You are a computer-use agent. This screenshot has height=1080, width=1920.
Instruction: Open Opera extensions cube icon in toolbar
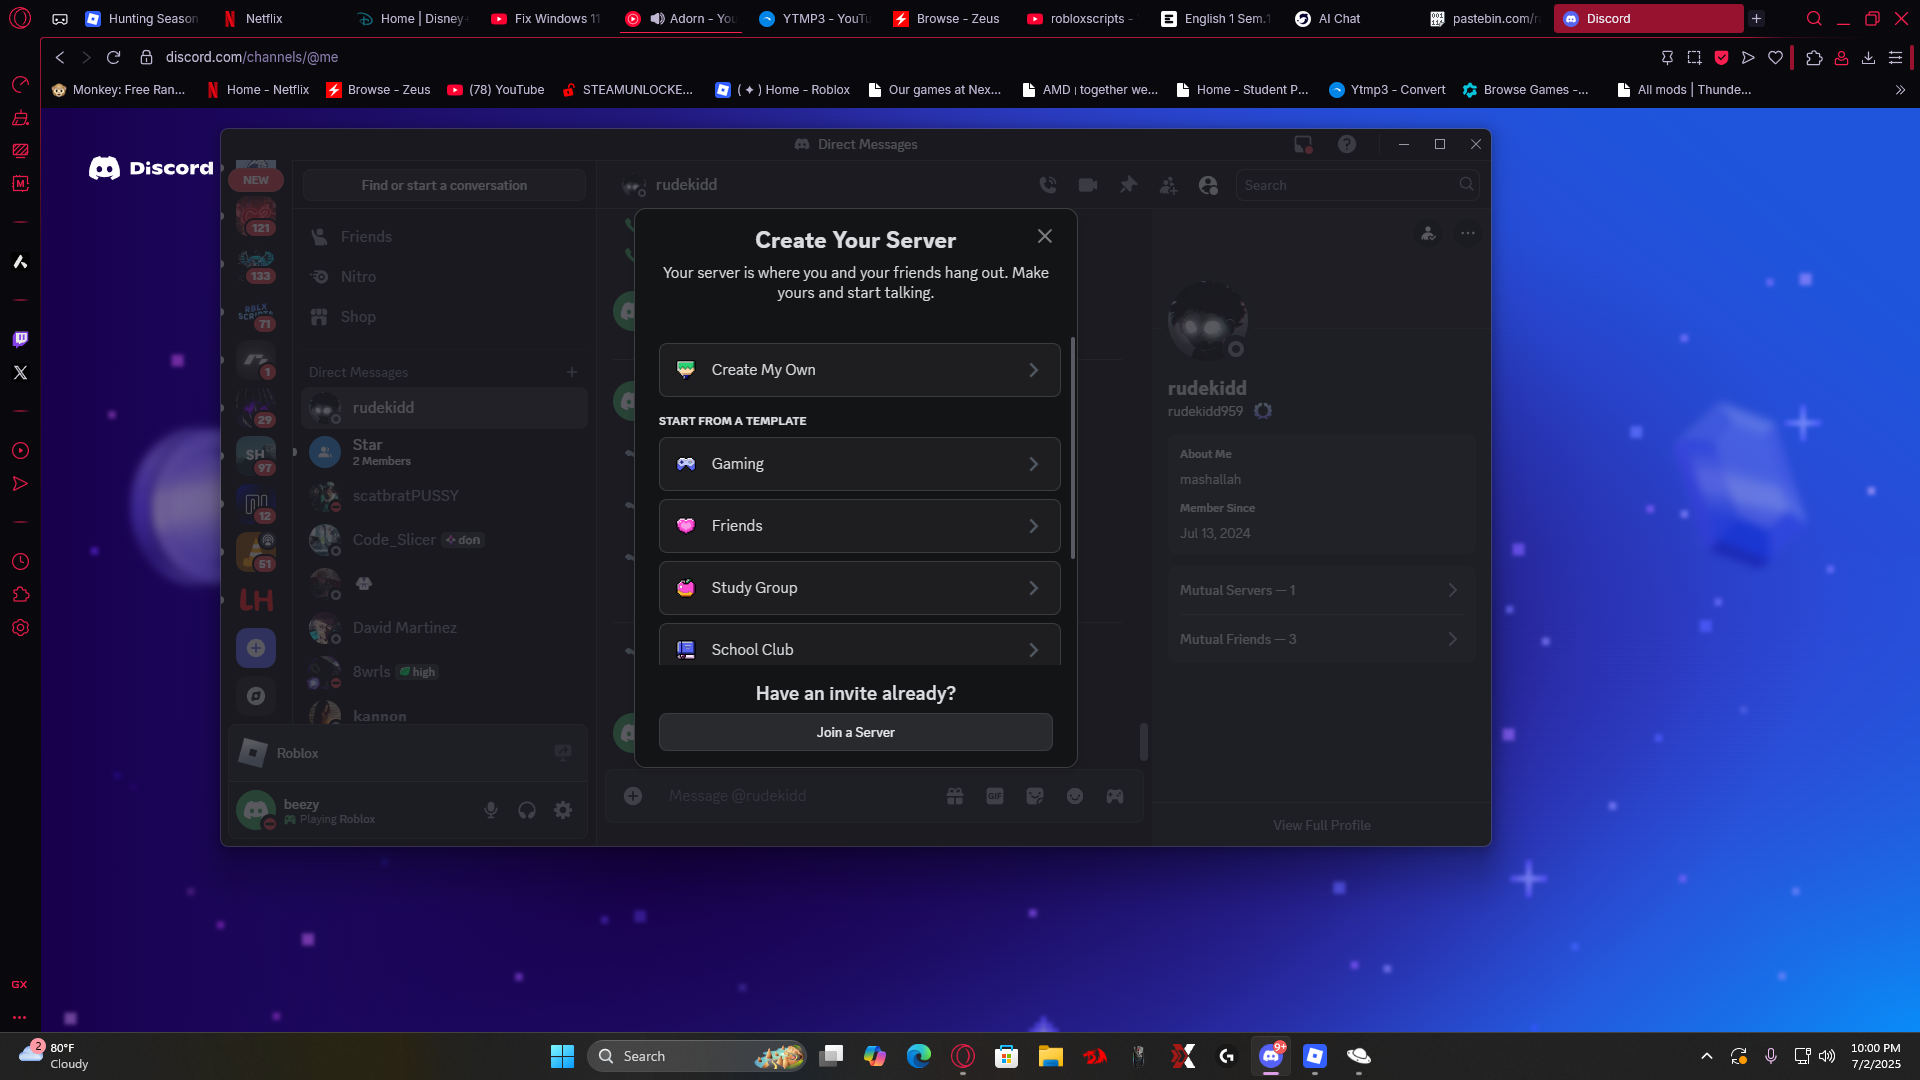point(1814,58)
